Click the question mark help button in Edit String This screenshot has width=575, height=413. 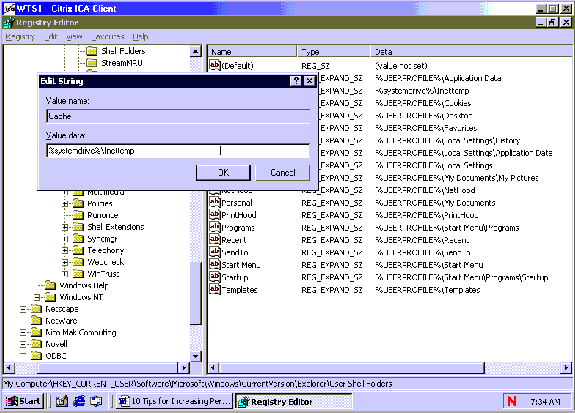pos(296,81)
